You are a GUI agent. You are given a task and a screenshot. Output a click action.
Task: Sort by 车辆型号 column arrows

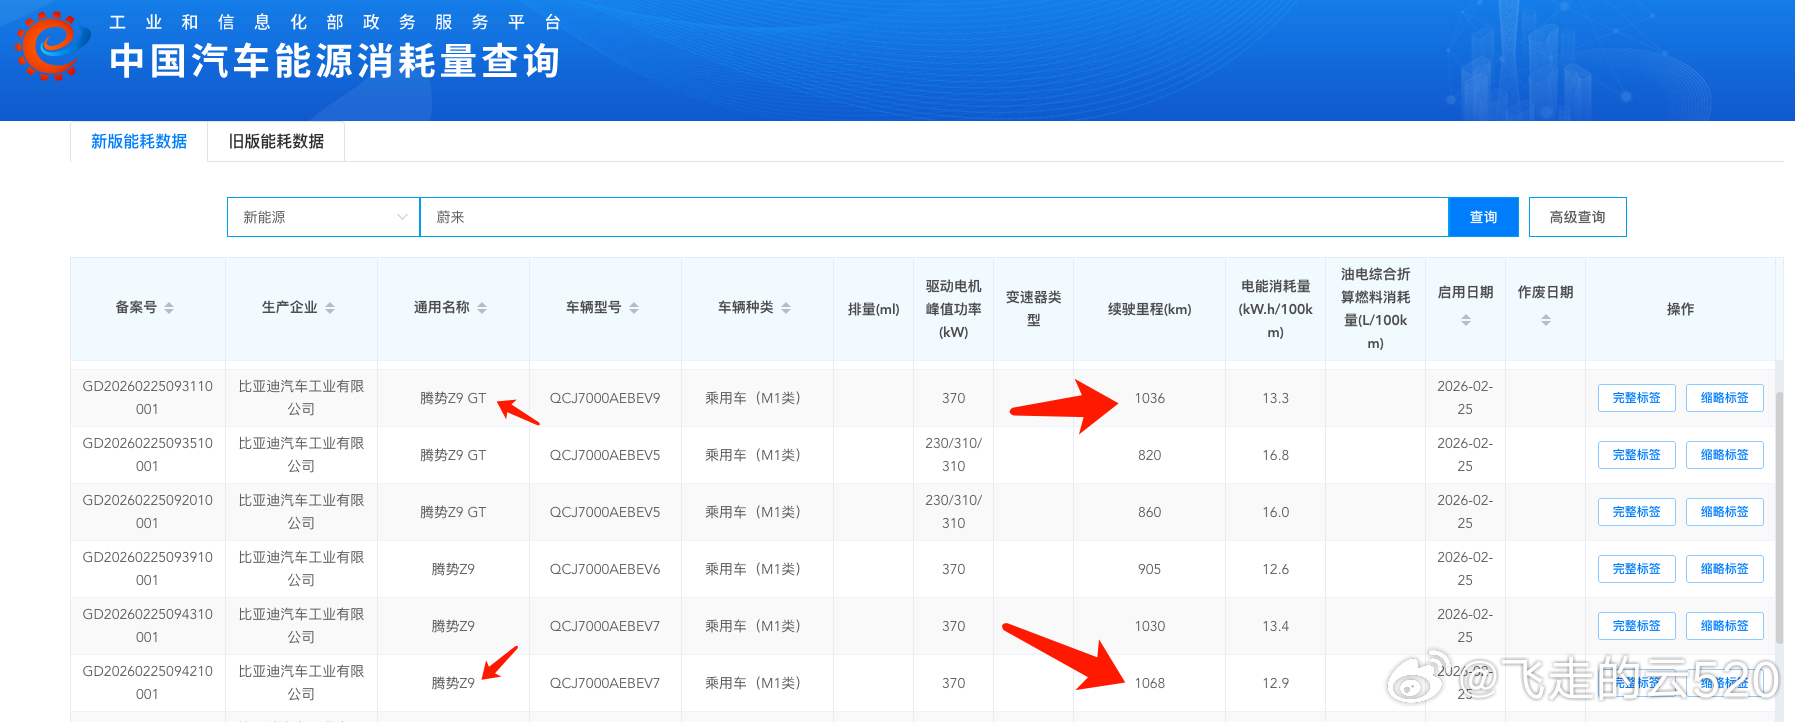click(x=634, y=308)
